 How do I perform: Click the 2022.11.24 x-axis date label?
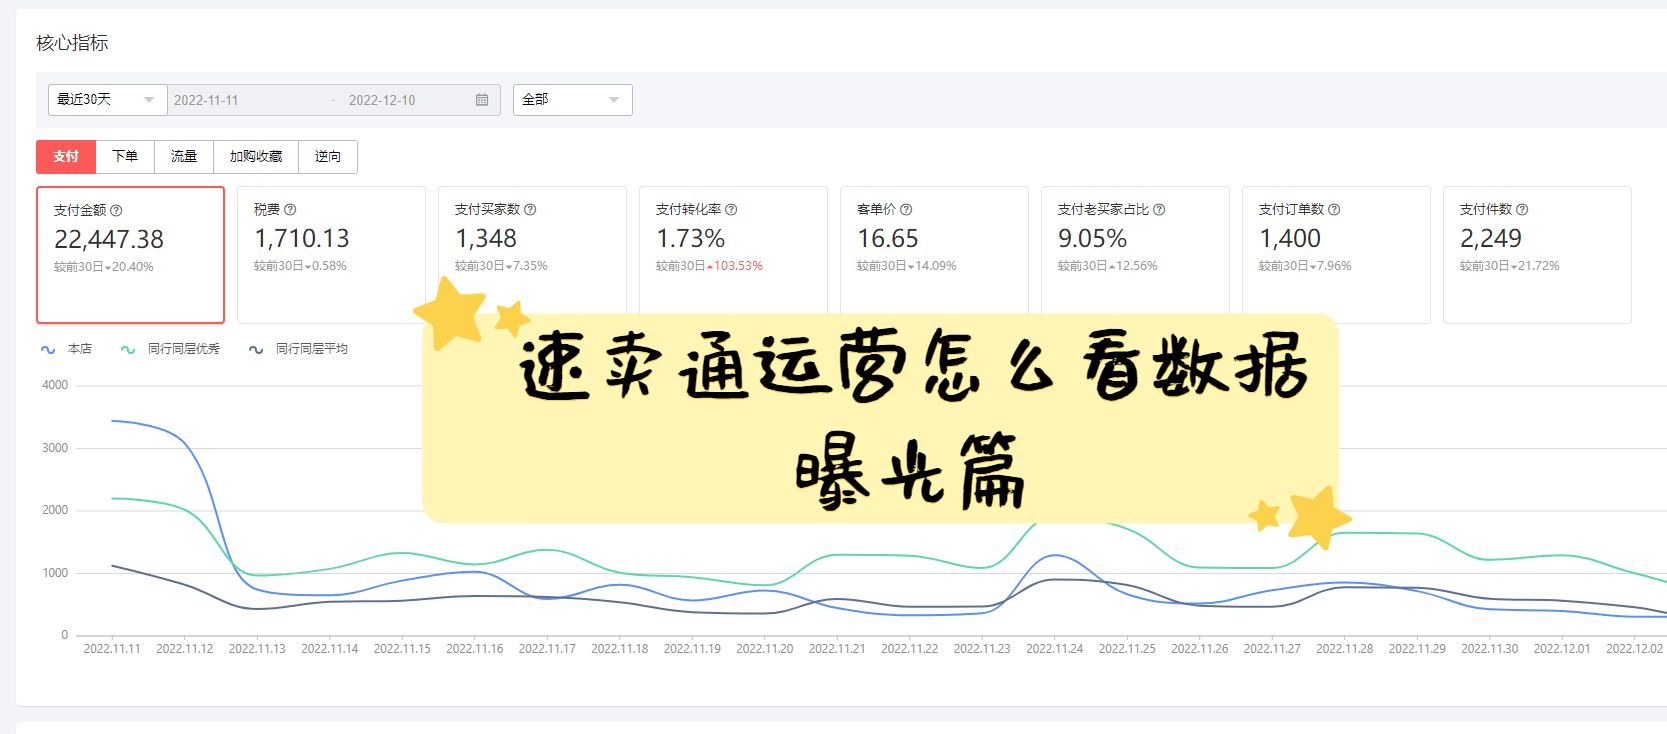pyautogui.click(x=1055, y=649)
